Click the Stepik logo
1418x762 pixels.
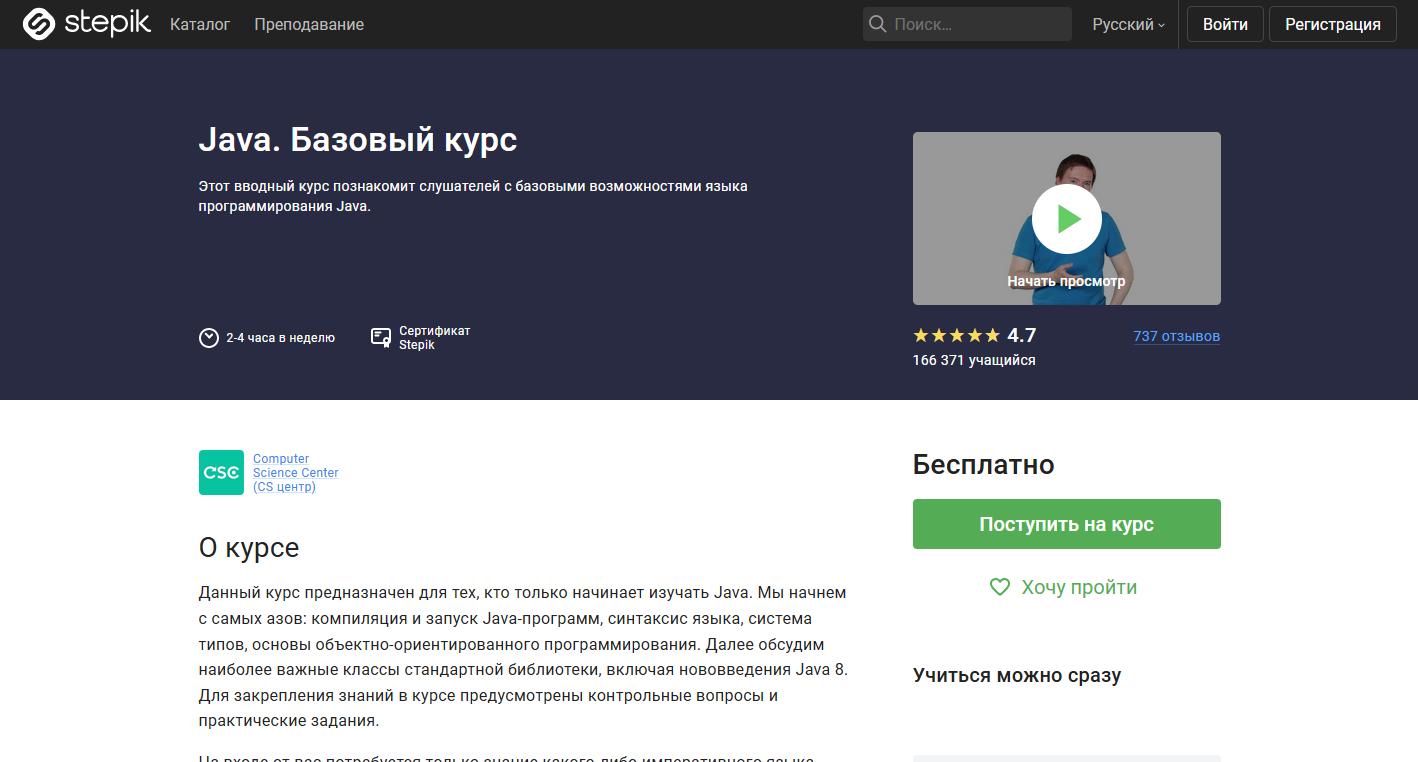tap(86, 23)
